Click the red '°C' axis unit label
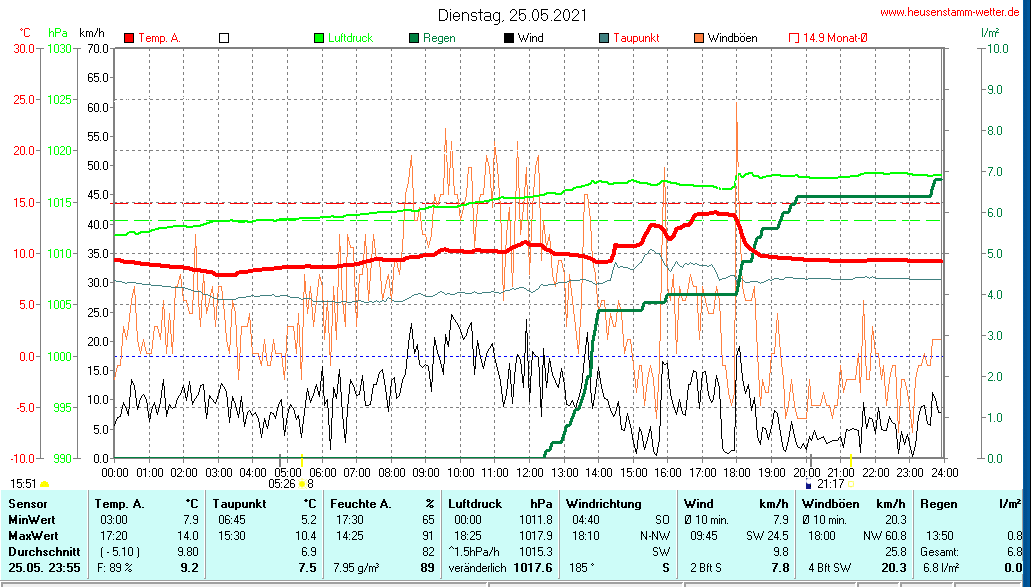Image resolution: width=1034 pixels, height=587 pixels. (x=24, y=33)
